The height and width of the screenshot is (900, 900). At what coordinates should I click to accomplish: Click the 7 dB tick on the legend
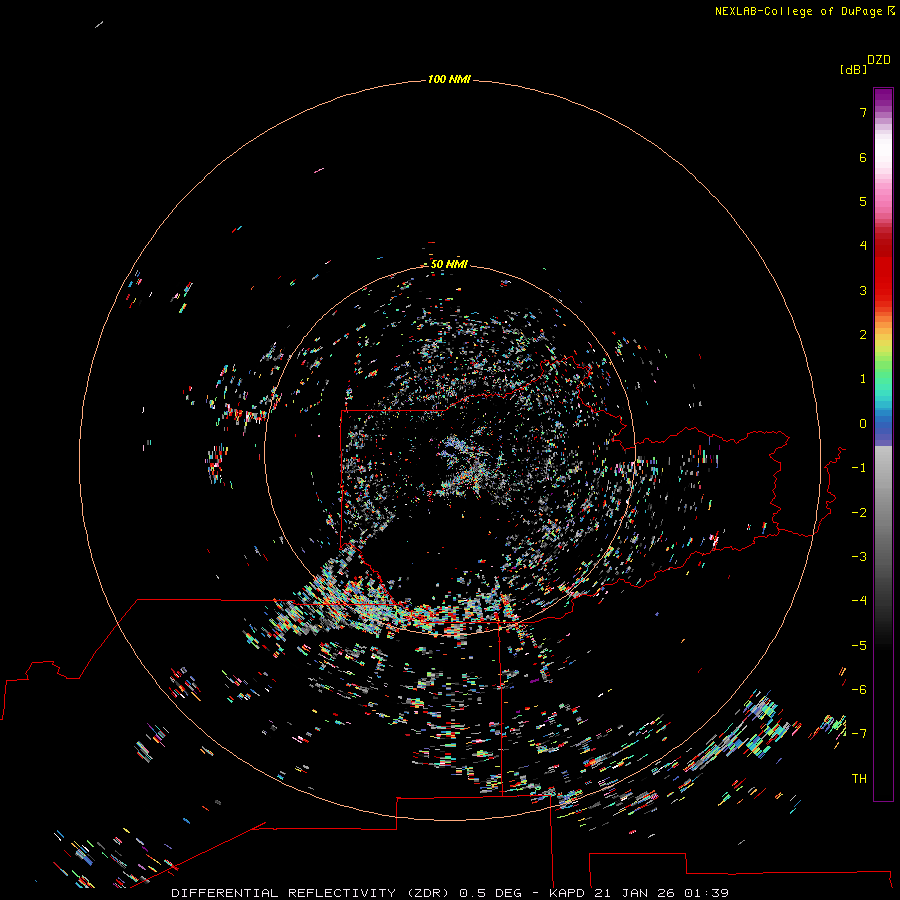(x=863, y=112)
